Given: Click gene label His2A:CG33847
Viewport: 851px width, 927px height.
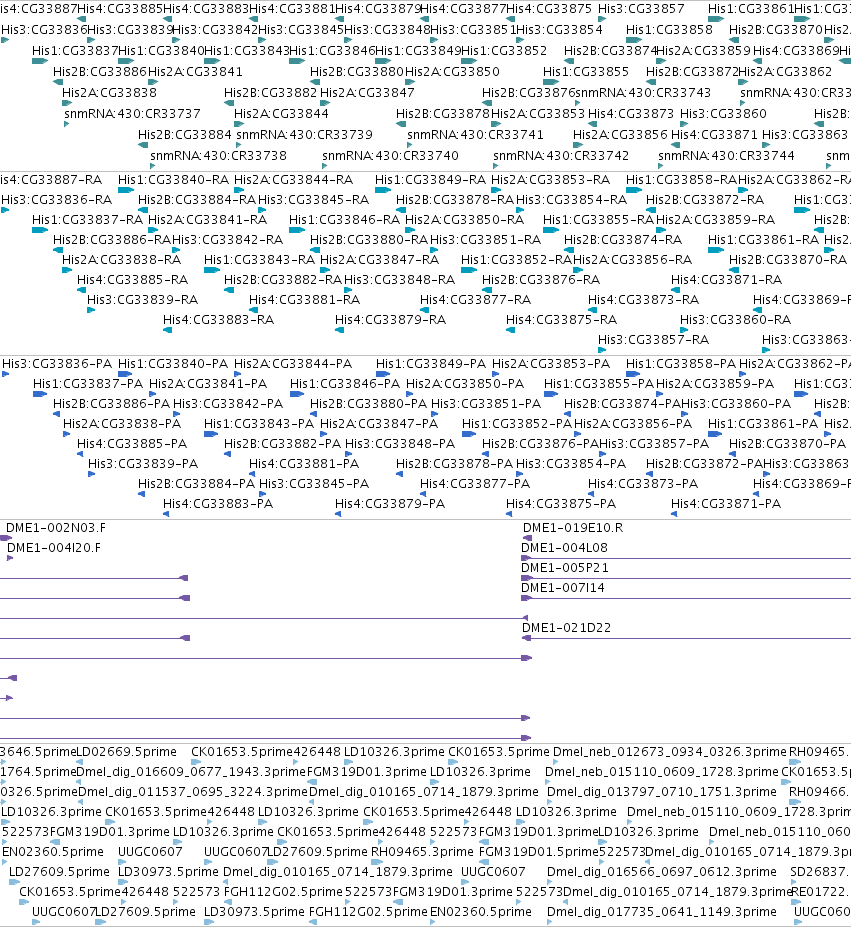Looking at the screenshot, I should [367, 93].
